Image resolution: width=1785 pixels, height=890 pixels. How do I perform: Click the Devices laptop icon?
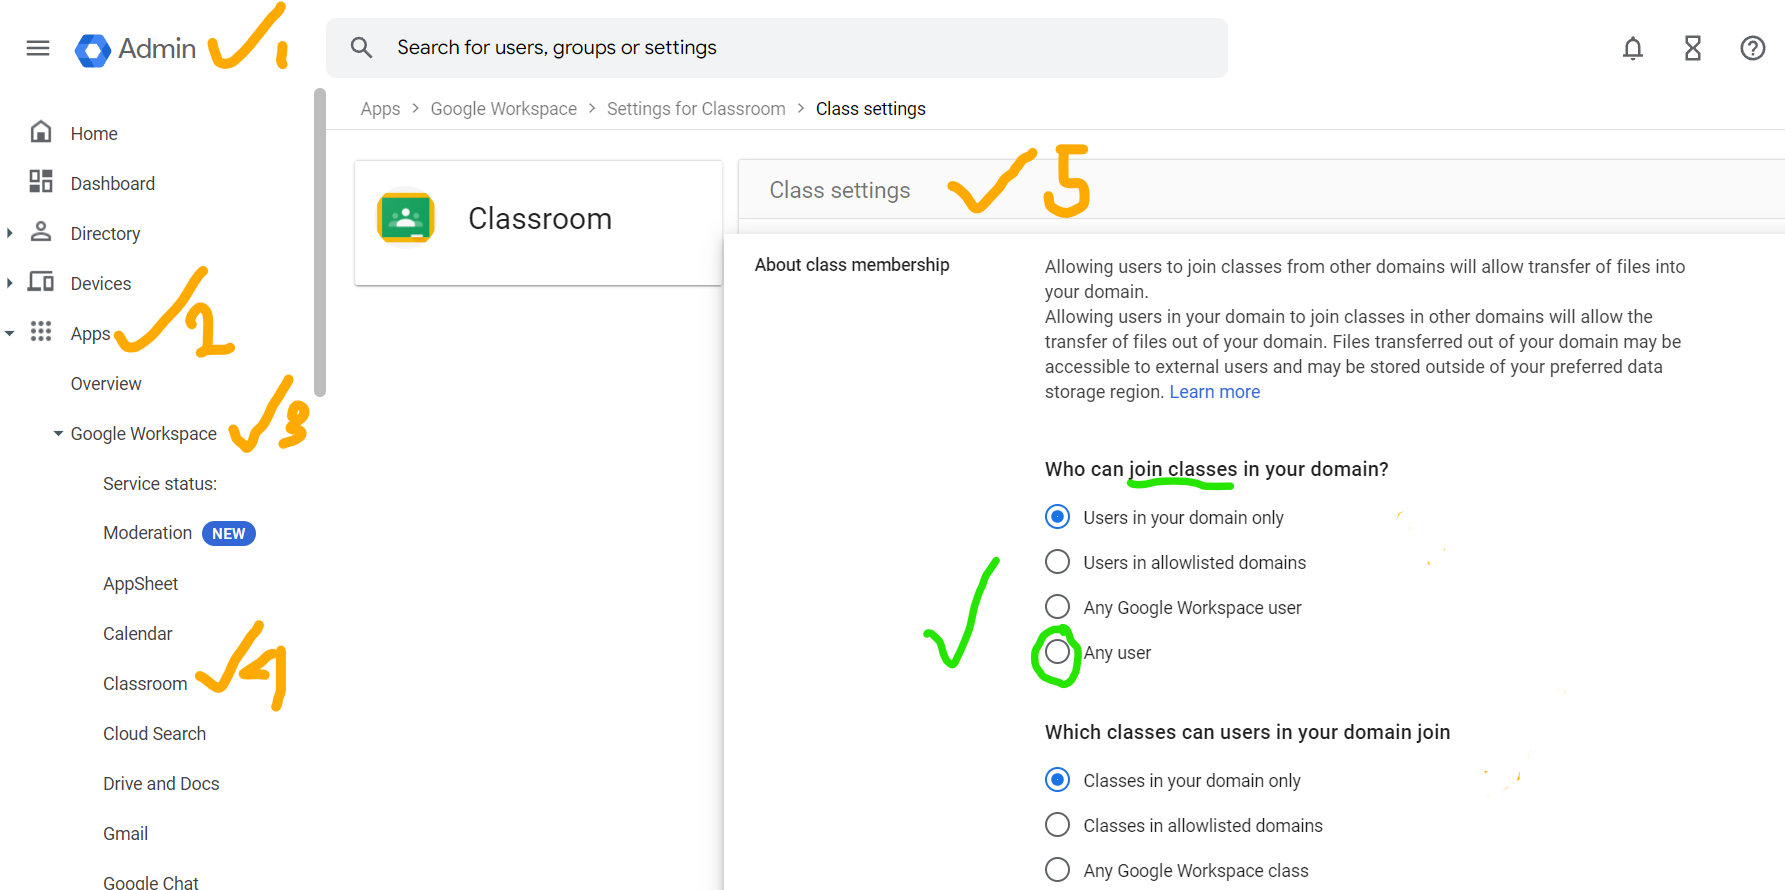41,281
